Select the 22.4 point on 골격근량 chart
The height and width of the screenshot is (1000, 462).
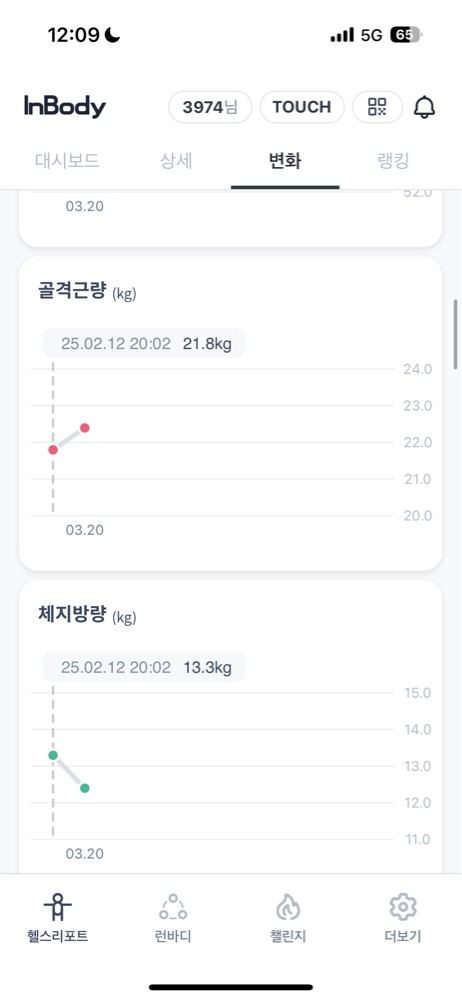85,427
